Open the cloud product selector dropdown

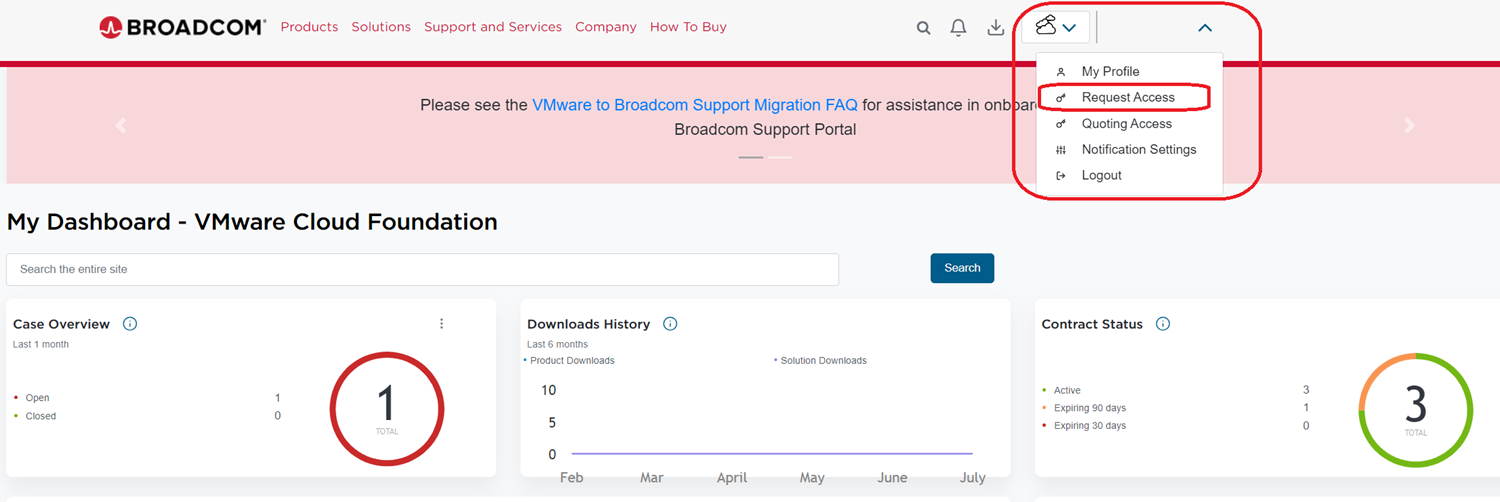coord(1056,27)
